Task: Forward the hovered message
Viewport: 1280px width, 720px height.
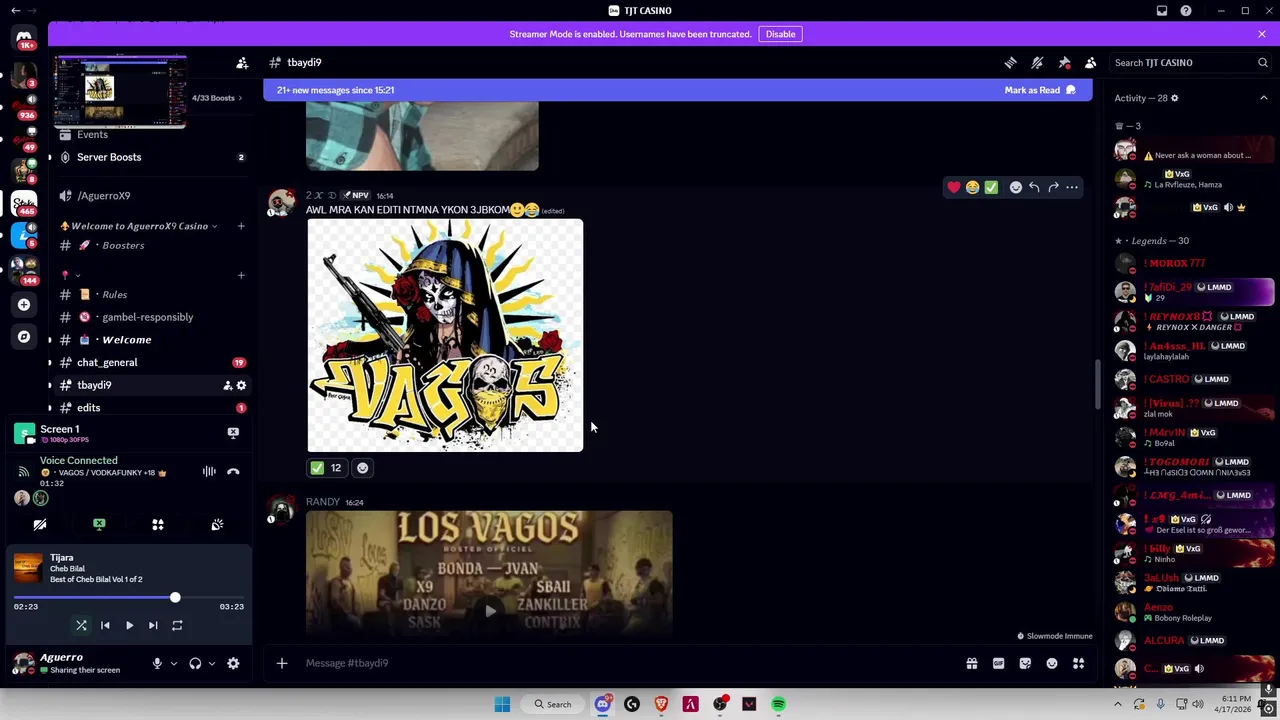Action: pyautogui.click(x=1053, y=187)
